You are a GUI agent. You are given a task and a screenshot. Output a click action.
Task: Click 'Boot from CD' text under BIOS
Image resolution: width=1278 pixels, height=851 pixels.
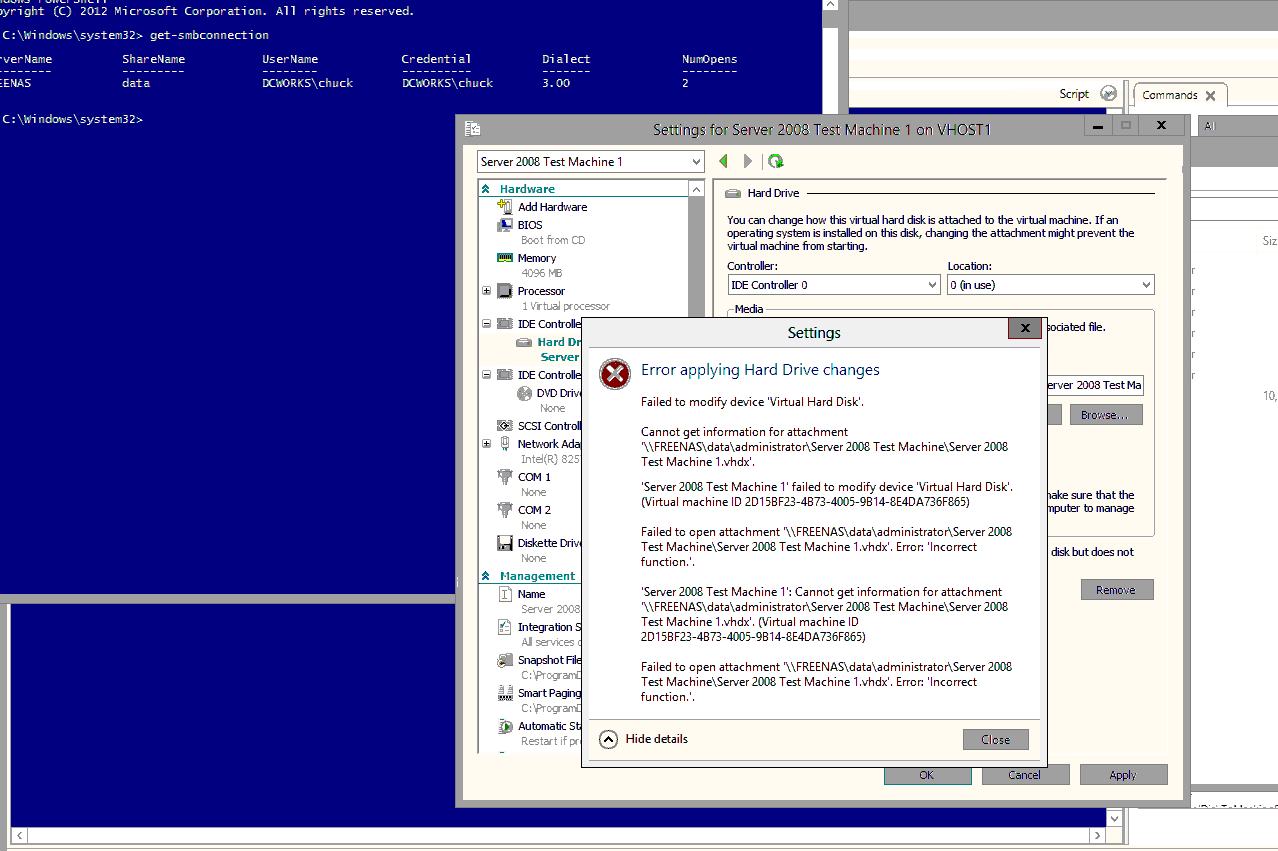pyautogui.click(x=553, y=240)
